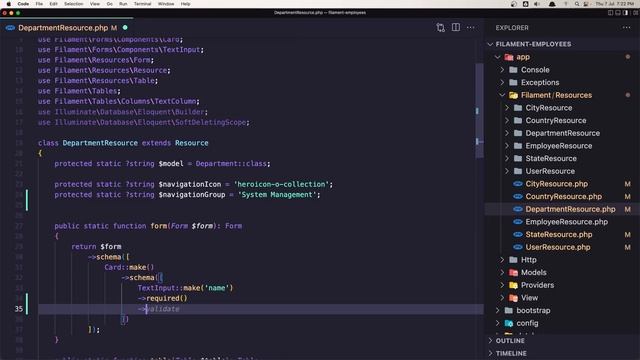Image resolution: width=640 pixels, height=360 pixels.
Task: Open EmployeeResource.php in explorer
Action: (567, 222)
